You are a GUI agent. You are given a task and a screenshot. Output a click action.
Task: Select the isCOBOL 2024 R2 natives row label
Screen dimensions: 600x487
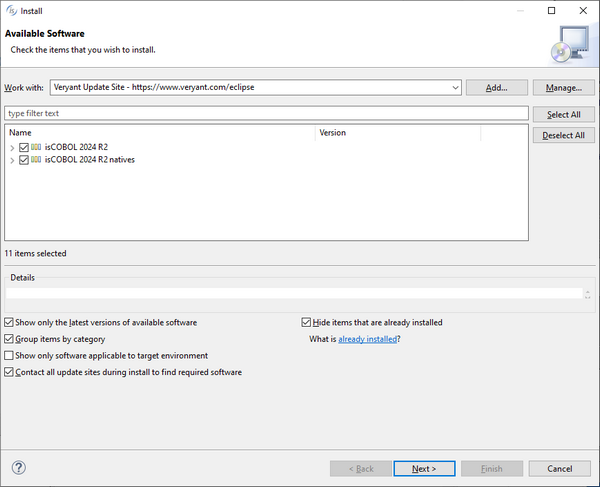coord(90,160)
